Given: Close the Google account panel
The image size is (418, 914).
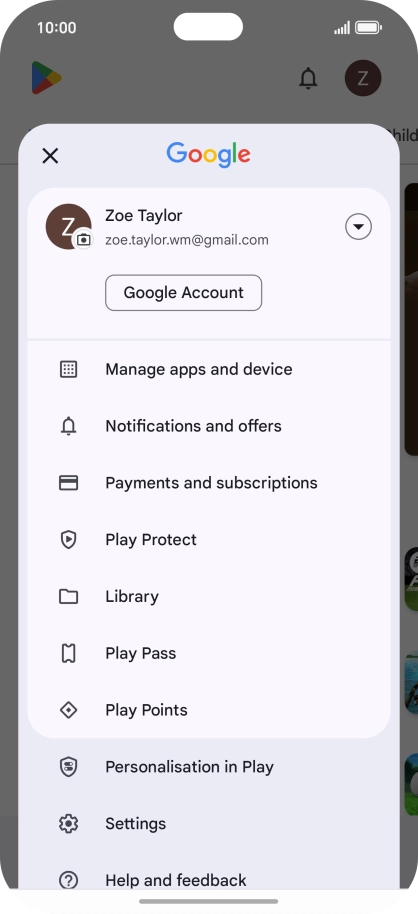Looking at the screenshot, I should click(x=50, y=156).
